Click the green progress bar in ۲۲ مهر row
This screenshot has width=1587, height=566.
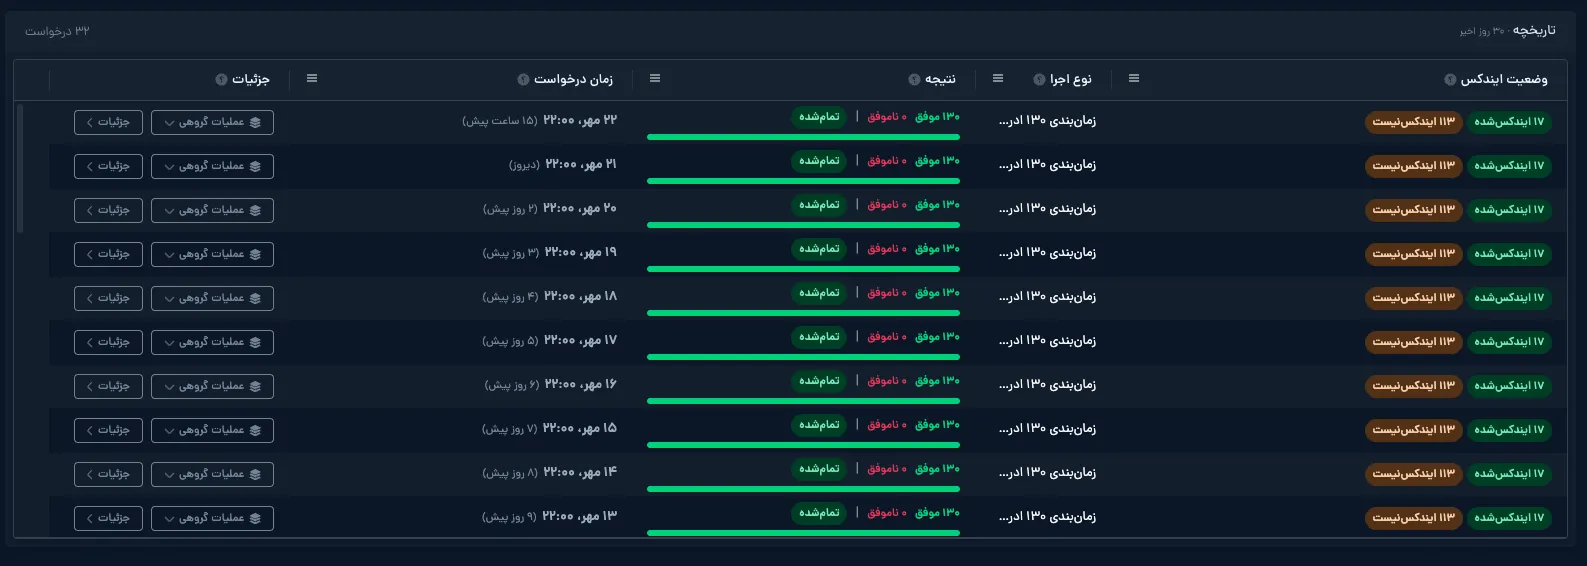point(803,137)
